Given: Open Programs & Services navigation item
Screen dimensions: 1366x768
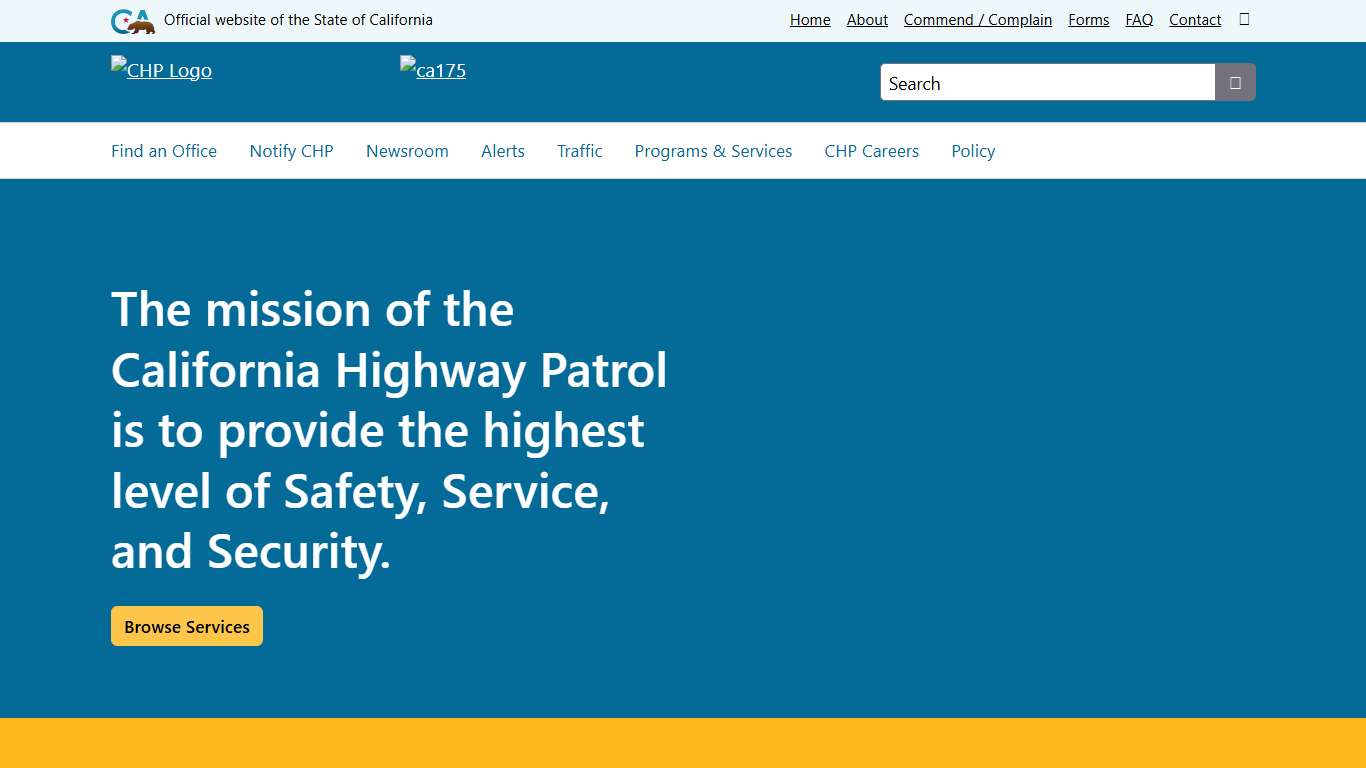Looking at the screenshot, I should [713, 150].
